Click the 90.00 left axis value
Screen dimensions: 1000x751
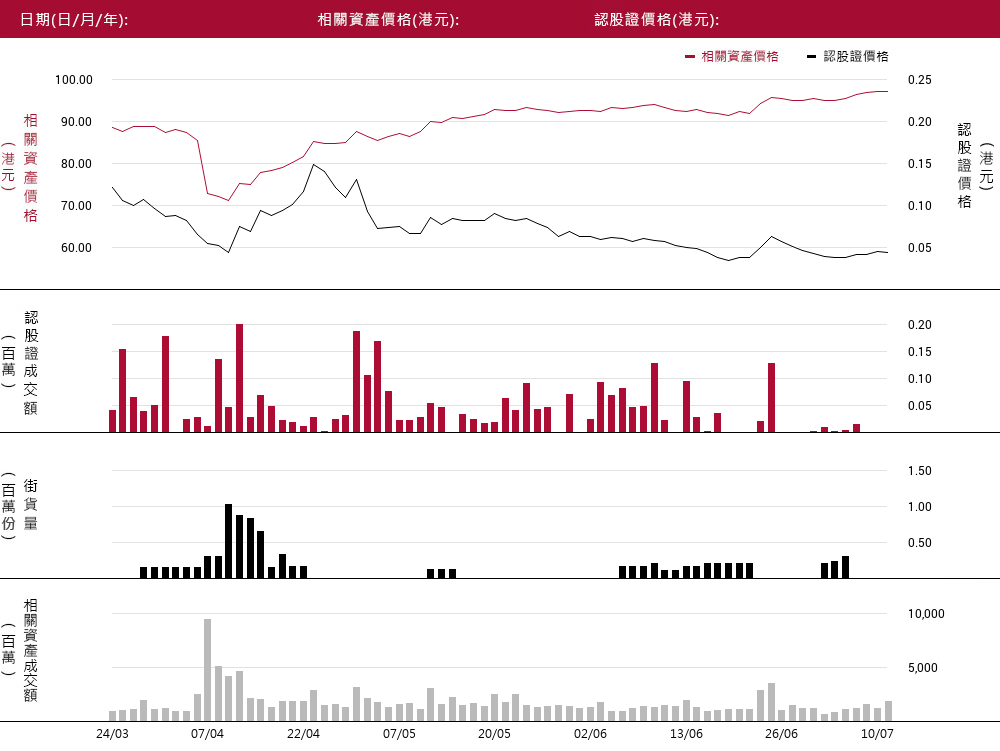[x=77, y=122]
